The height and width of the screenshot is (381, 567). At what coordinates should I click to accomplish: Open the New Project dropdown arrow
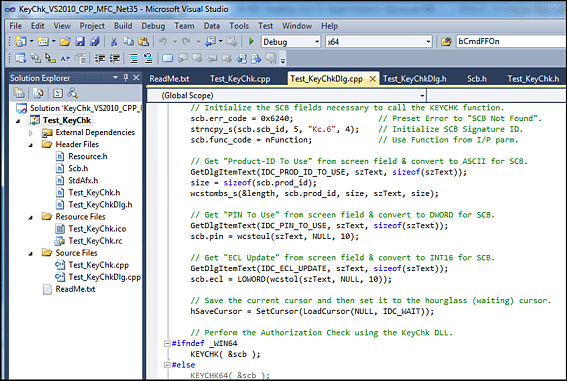point(31,42)
